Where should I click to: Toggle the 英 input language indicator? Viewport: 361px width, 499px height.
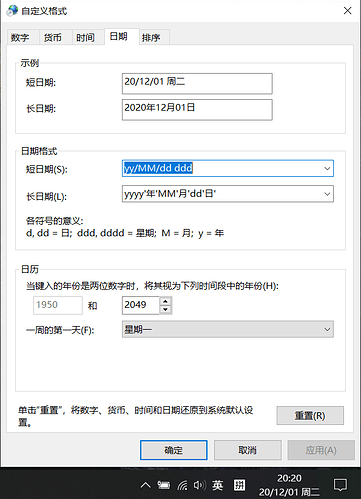pos(218,485)
